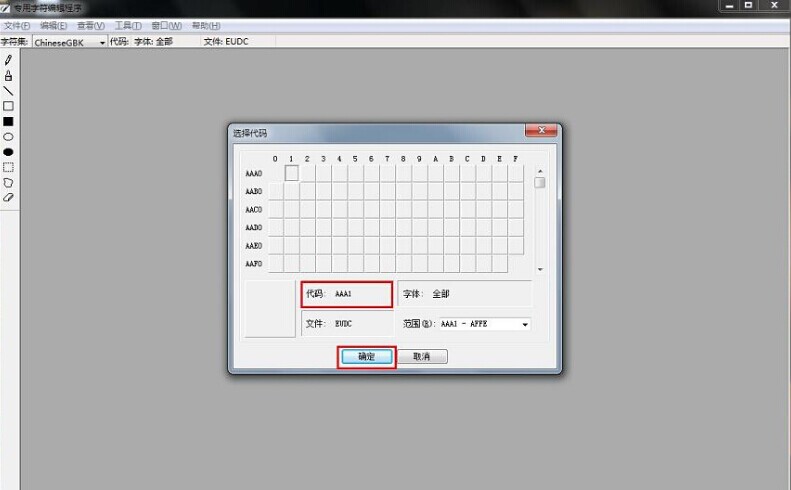Screen dimensions: 791x490
Task: Open the 工具 menu
Action: click(128, 25)
